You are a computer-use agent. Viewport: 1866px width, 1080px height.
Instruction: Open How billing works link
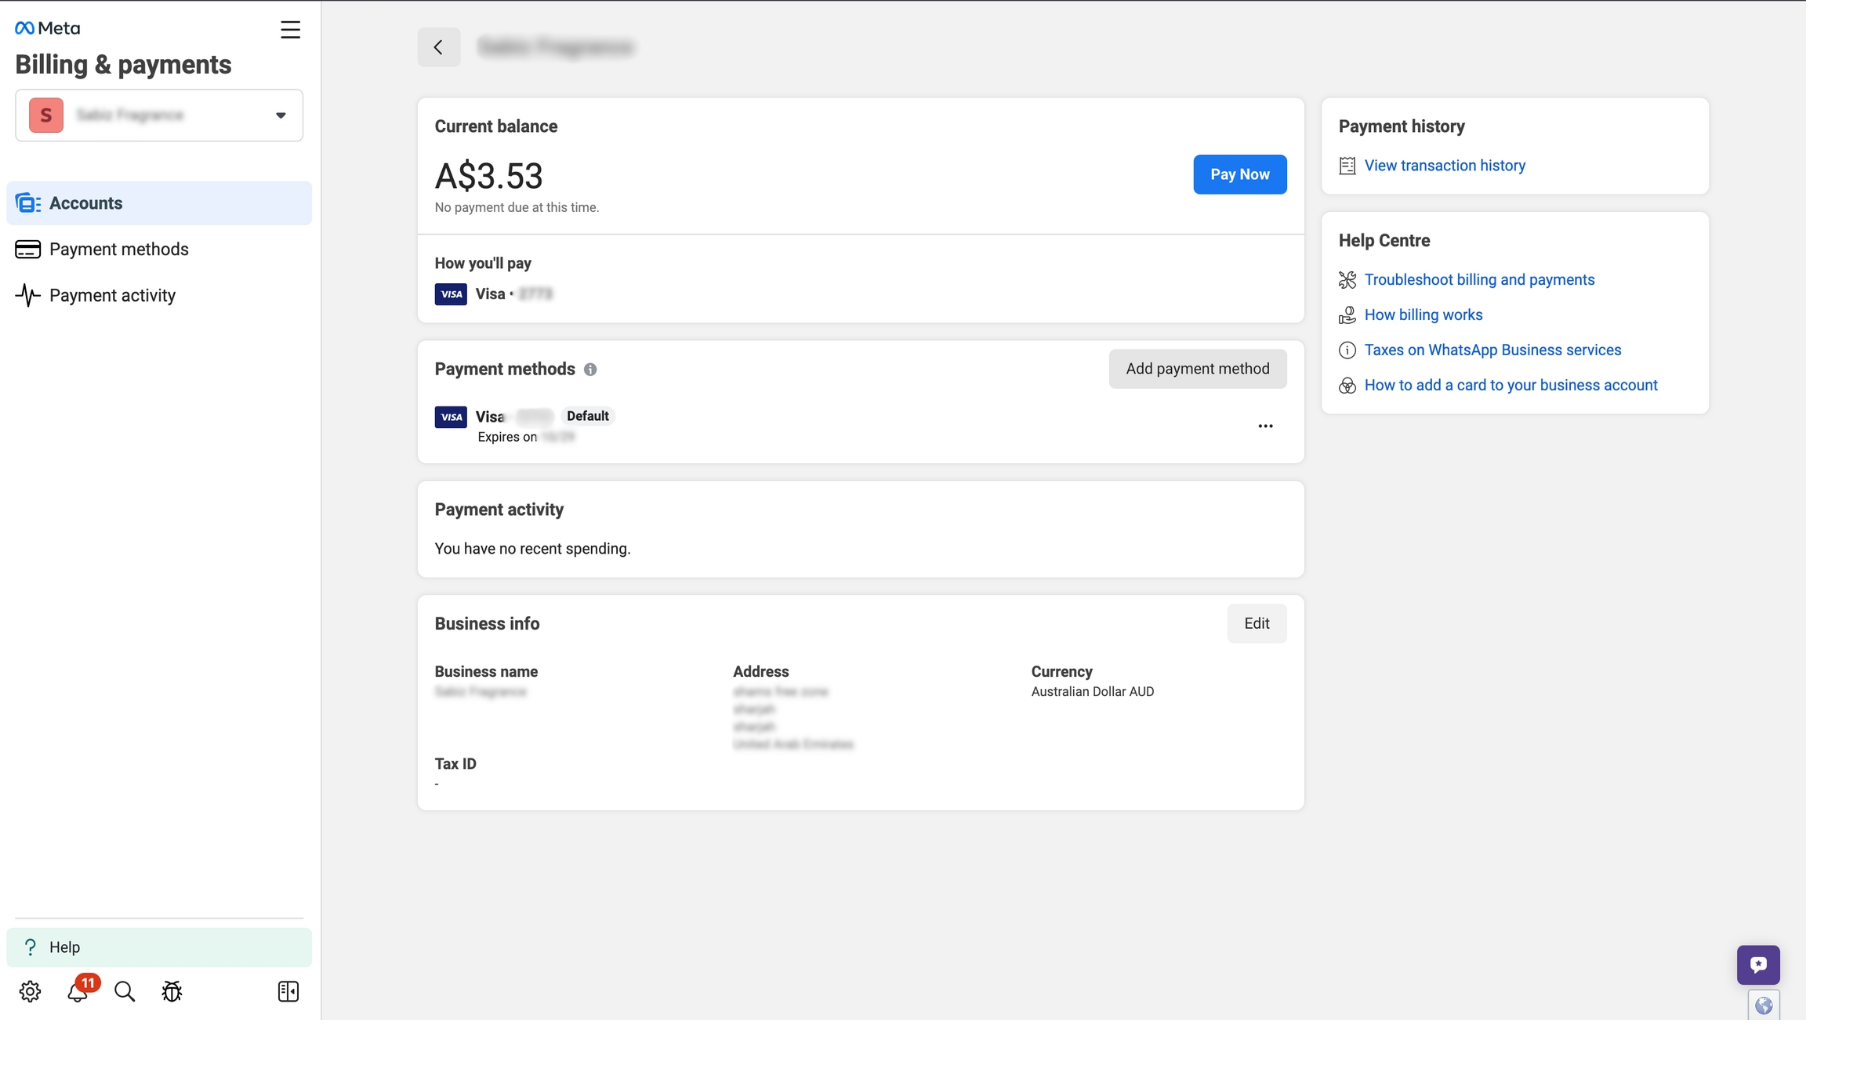pyautogui.click(x=1423, y=315)
